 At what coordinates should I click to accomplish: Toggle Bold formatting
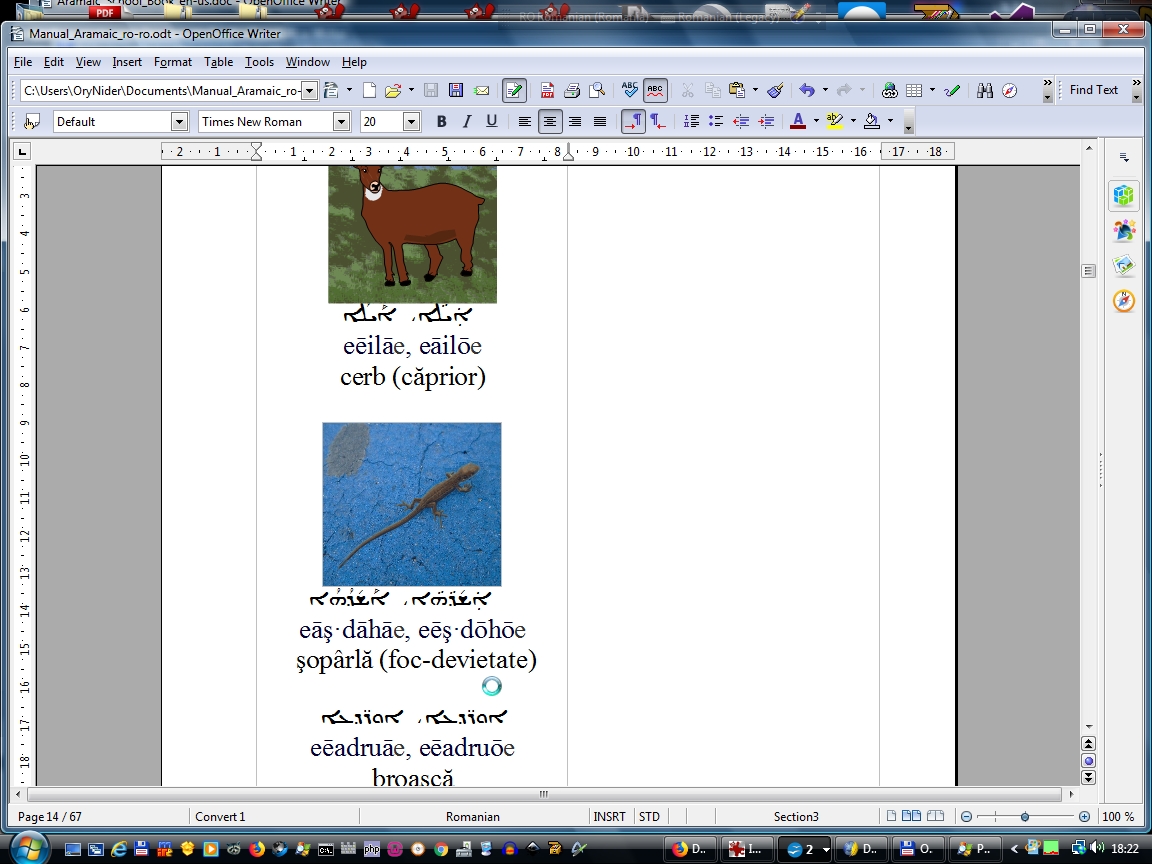pos(441,121)
